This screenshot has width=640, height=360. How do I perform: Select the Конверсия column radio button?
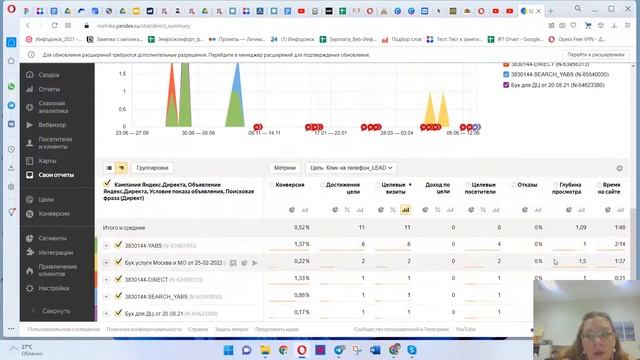coord(272,185)
